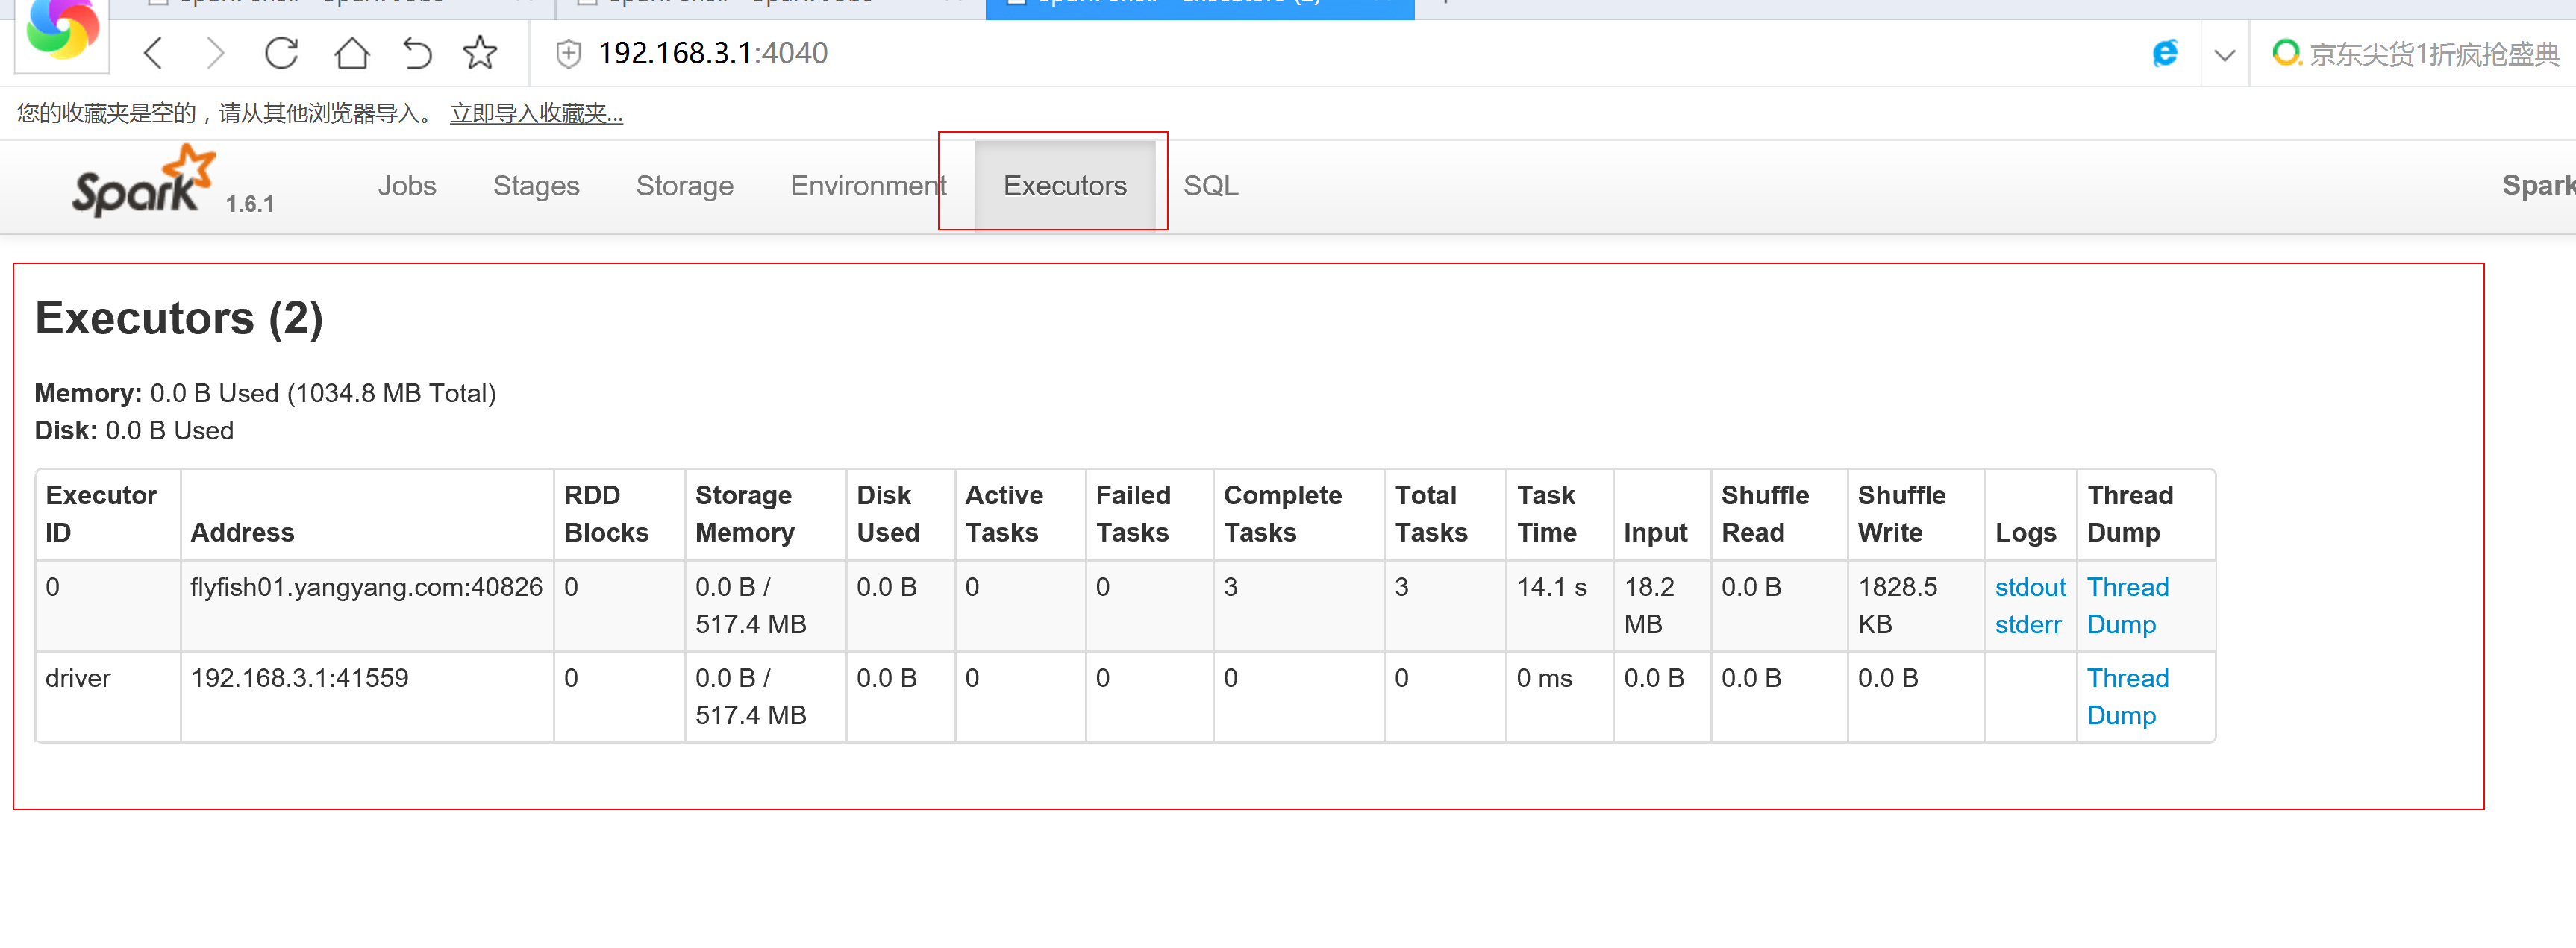Screen dimensions: 2576x948
Task: Expand the address bar dropdown chevron
Action: coord(2224,55)
